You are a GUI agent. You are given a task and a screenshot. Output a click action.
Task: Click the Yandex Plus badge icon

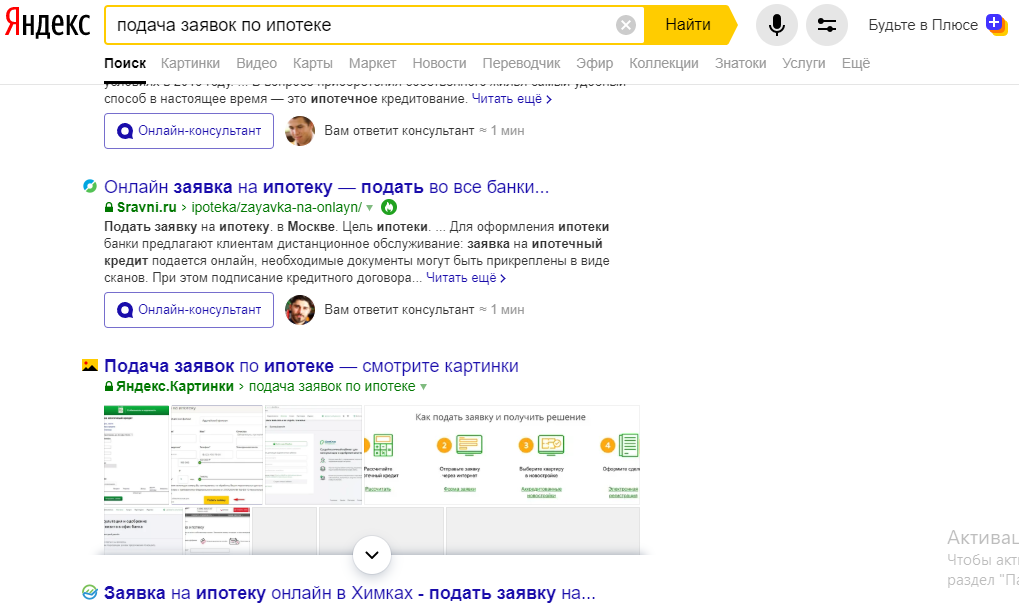996,25
